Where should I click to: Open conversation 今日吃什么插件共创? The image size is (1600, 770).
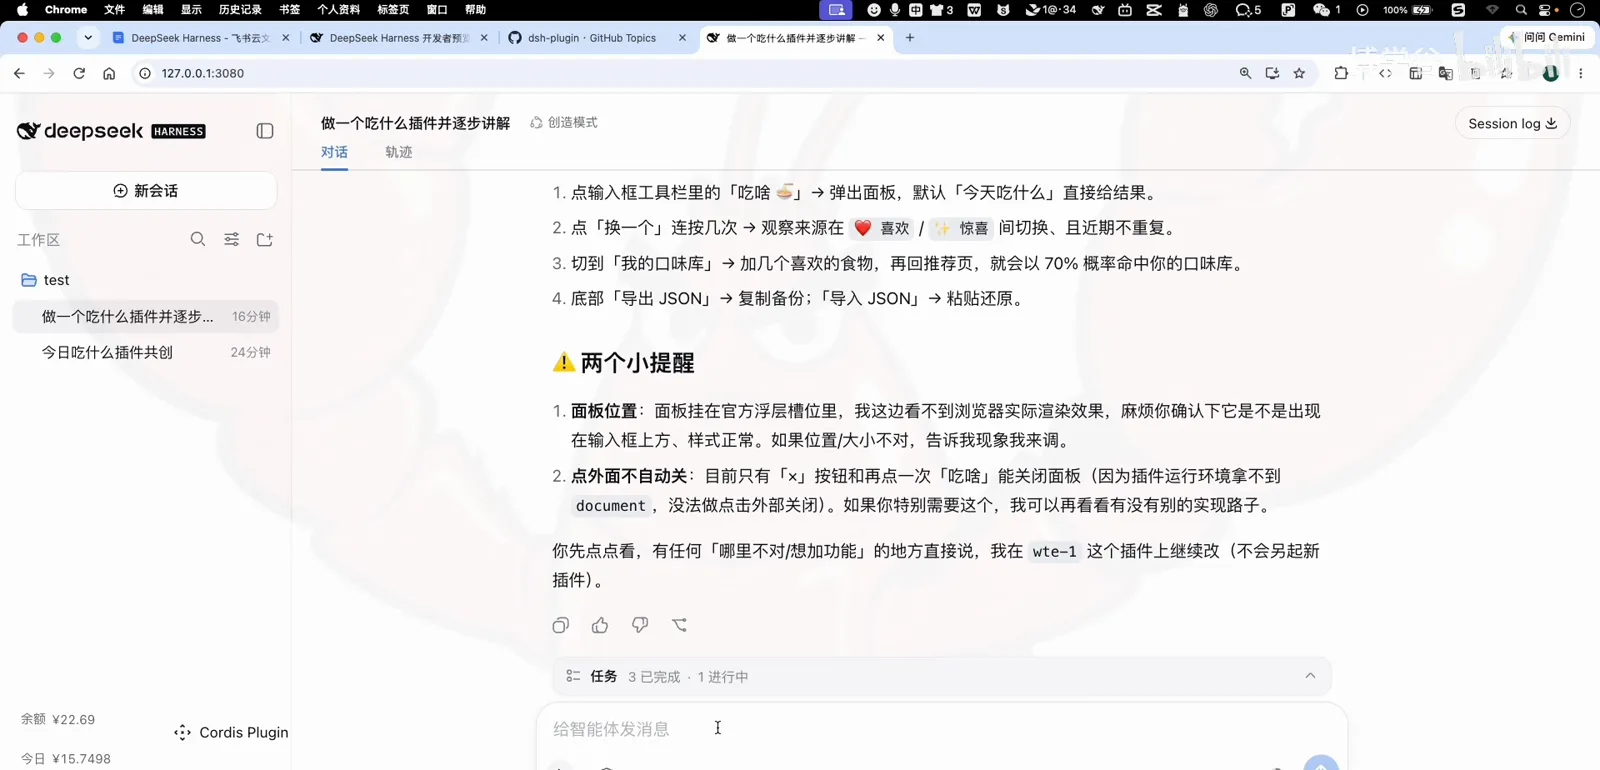146,352
